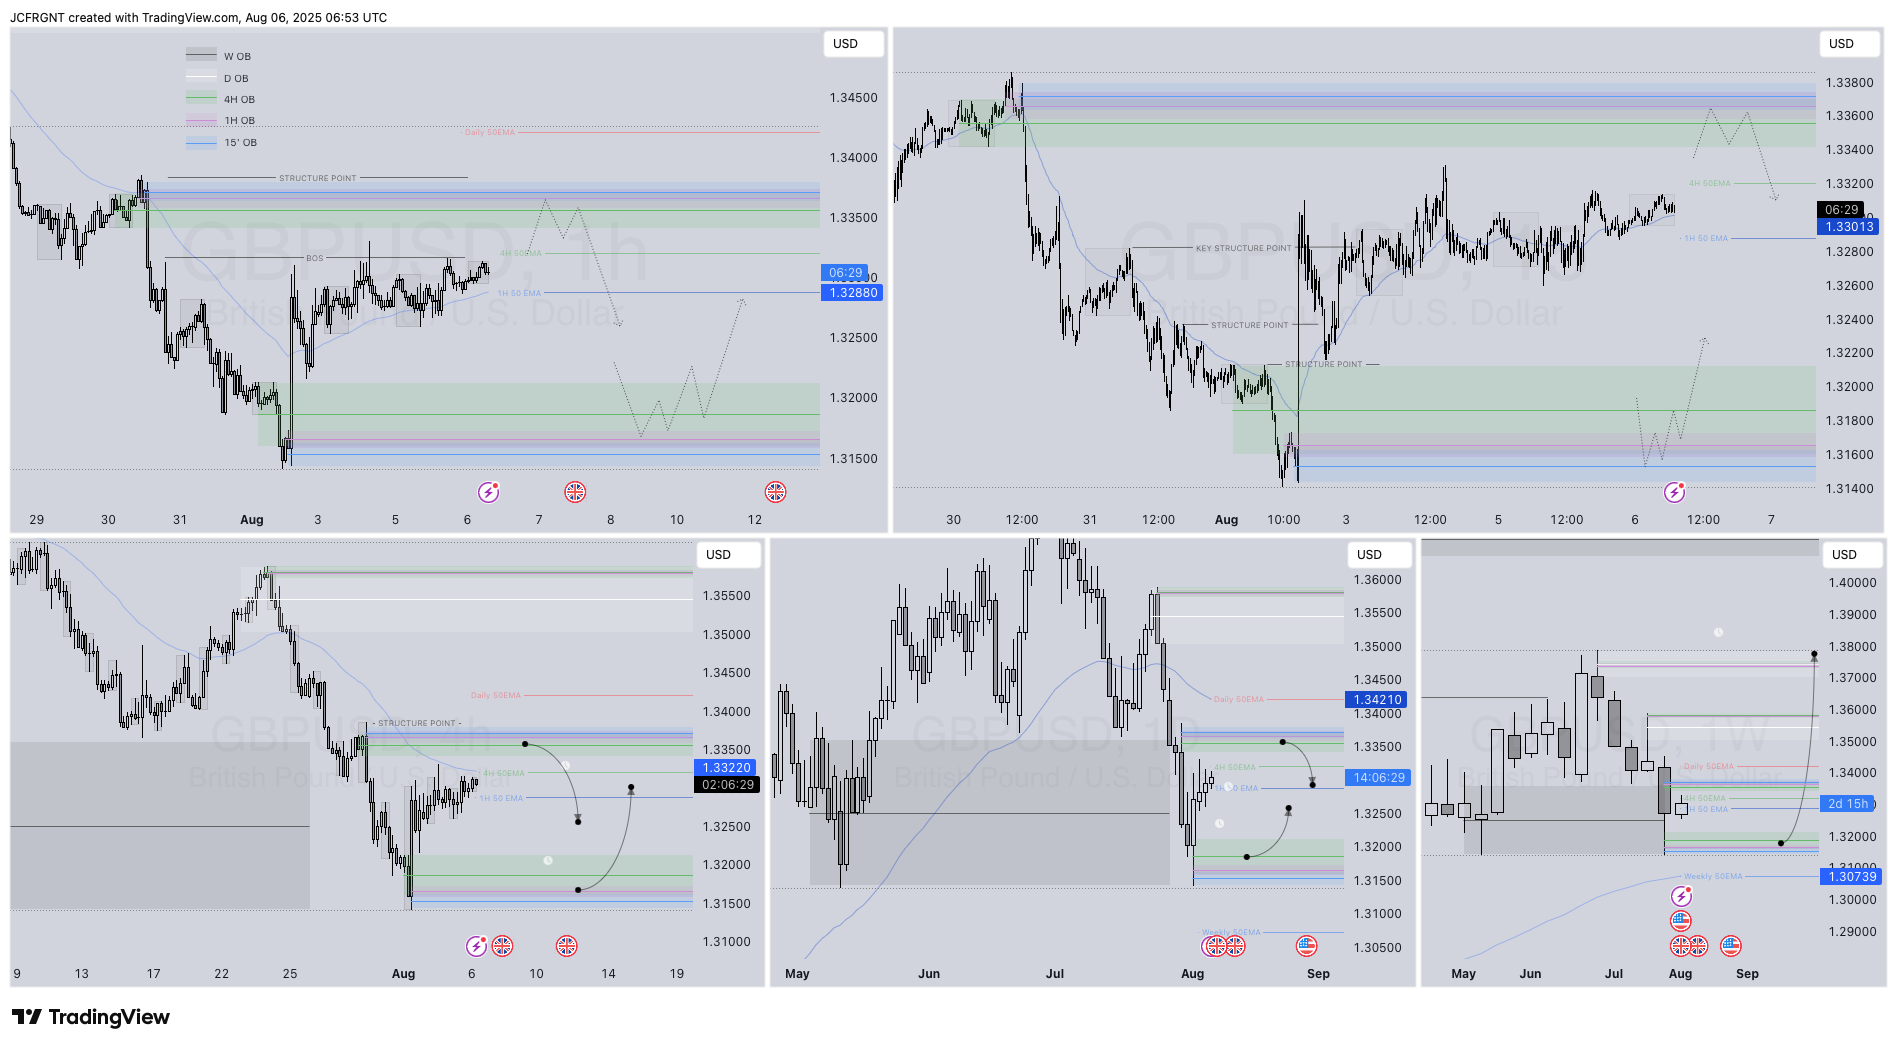The width and height of the screenshot is (1897, 1047).
Task: Select the red Daily 50EMA label on 1h chart
Action: 490,132
